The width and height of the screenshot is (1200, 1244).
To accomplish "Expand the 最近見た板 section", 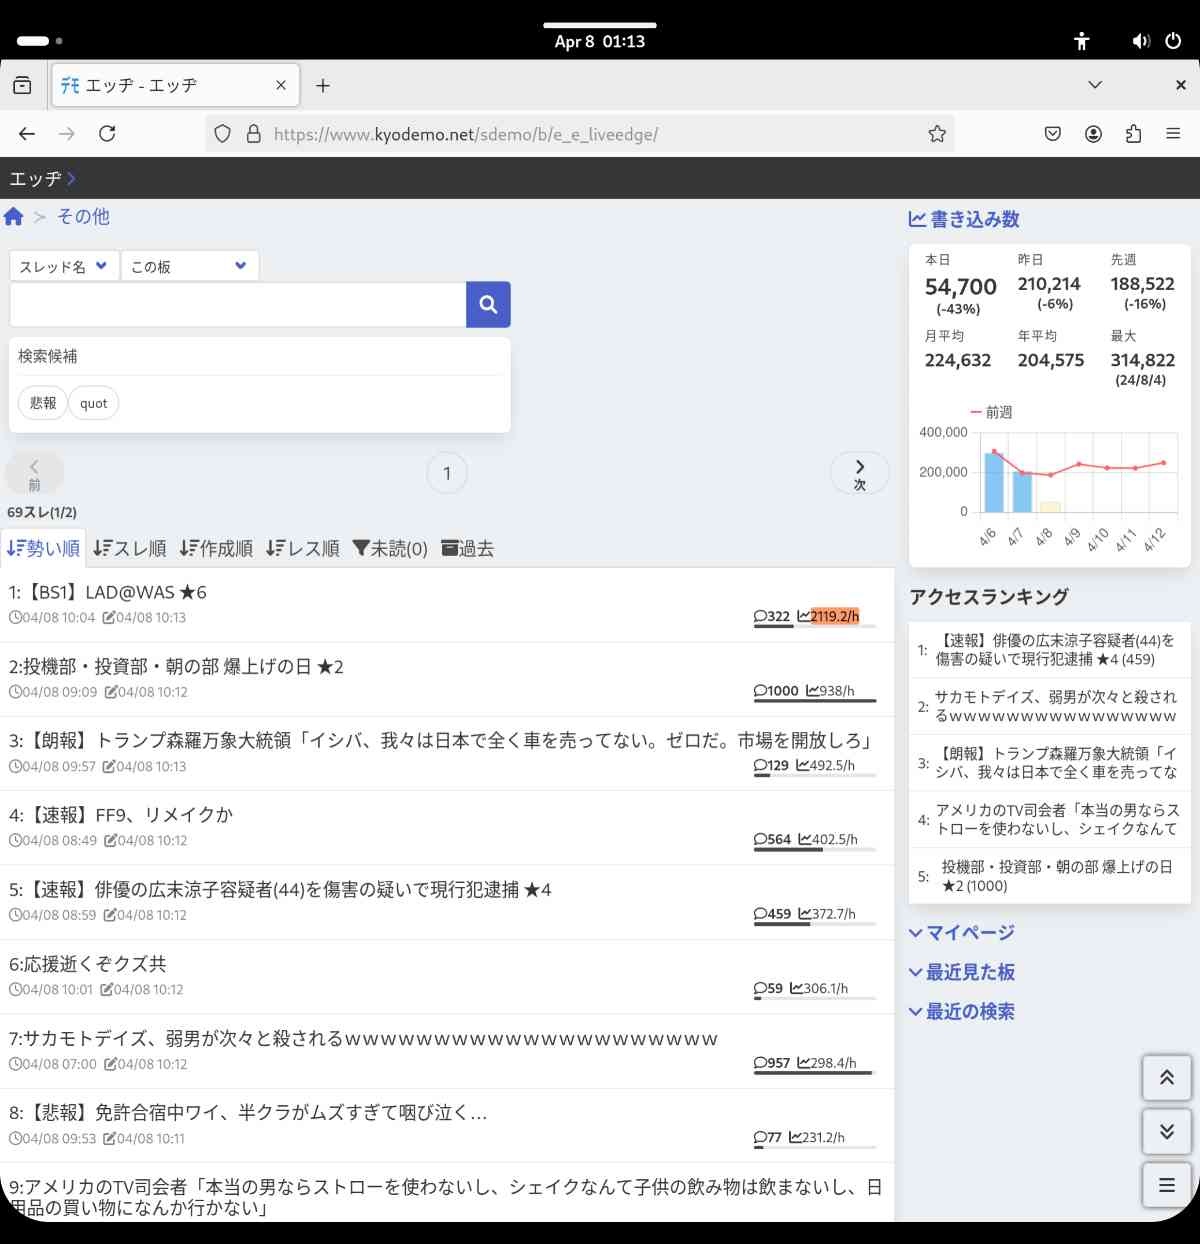I will (x=962, y=972).
